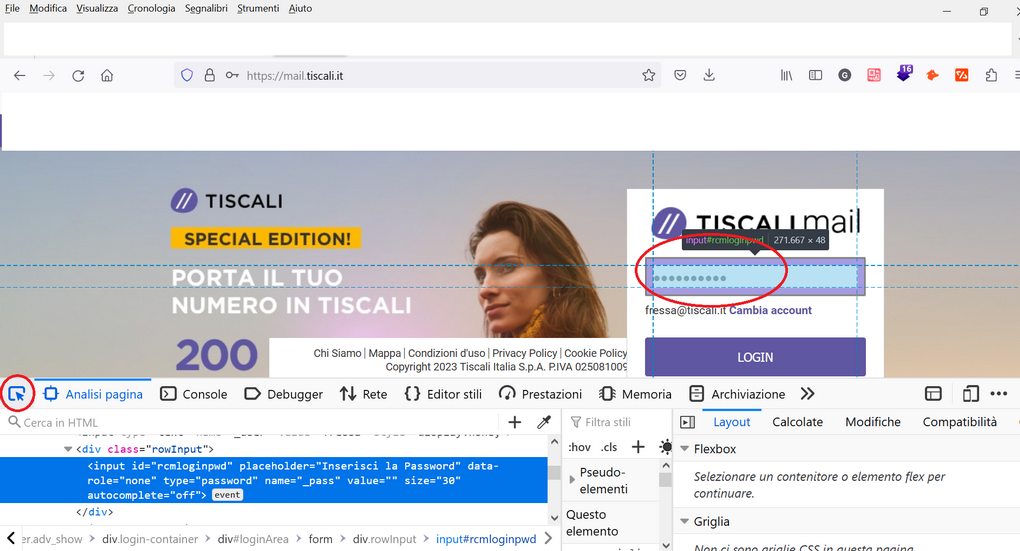Select iframe target icon in devtools toolbar

pyautogui.click(x=933, y=394)
